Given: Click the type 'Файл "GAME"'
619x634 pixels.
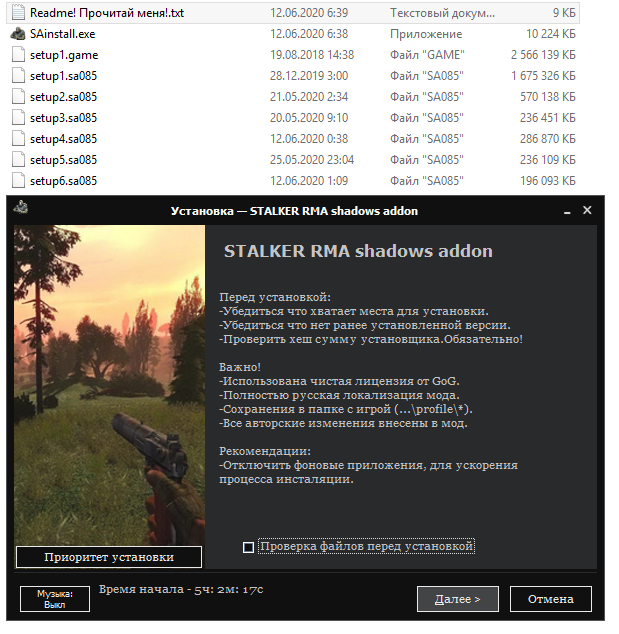Looking at the screenshot, I should 427,55.
